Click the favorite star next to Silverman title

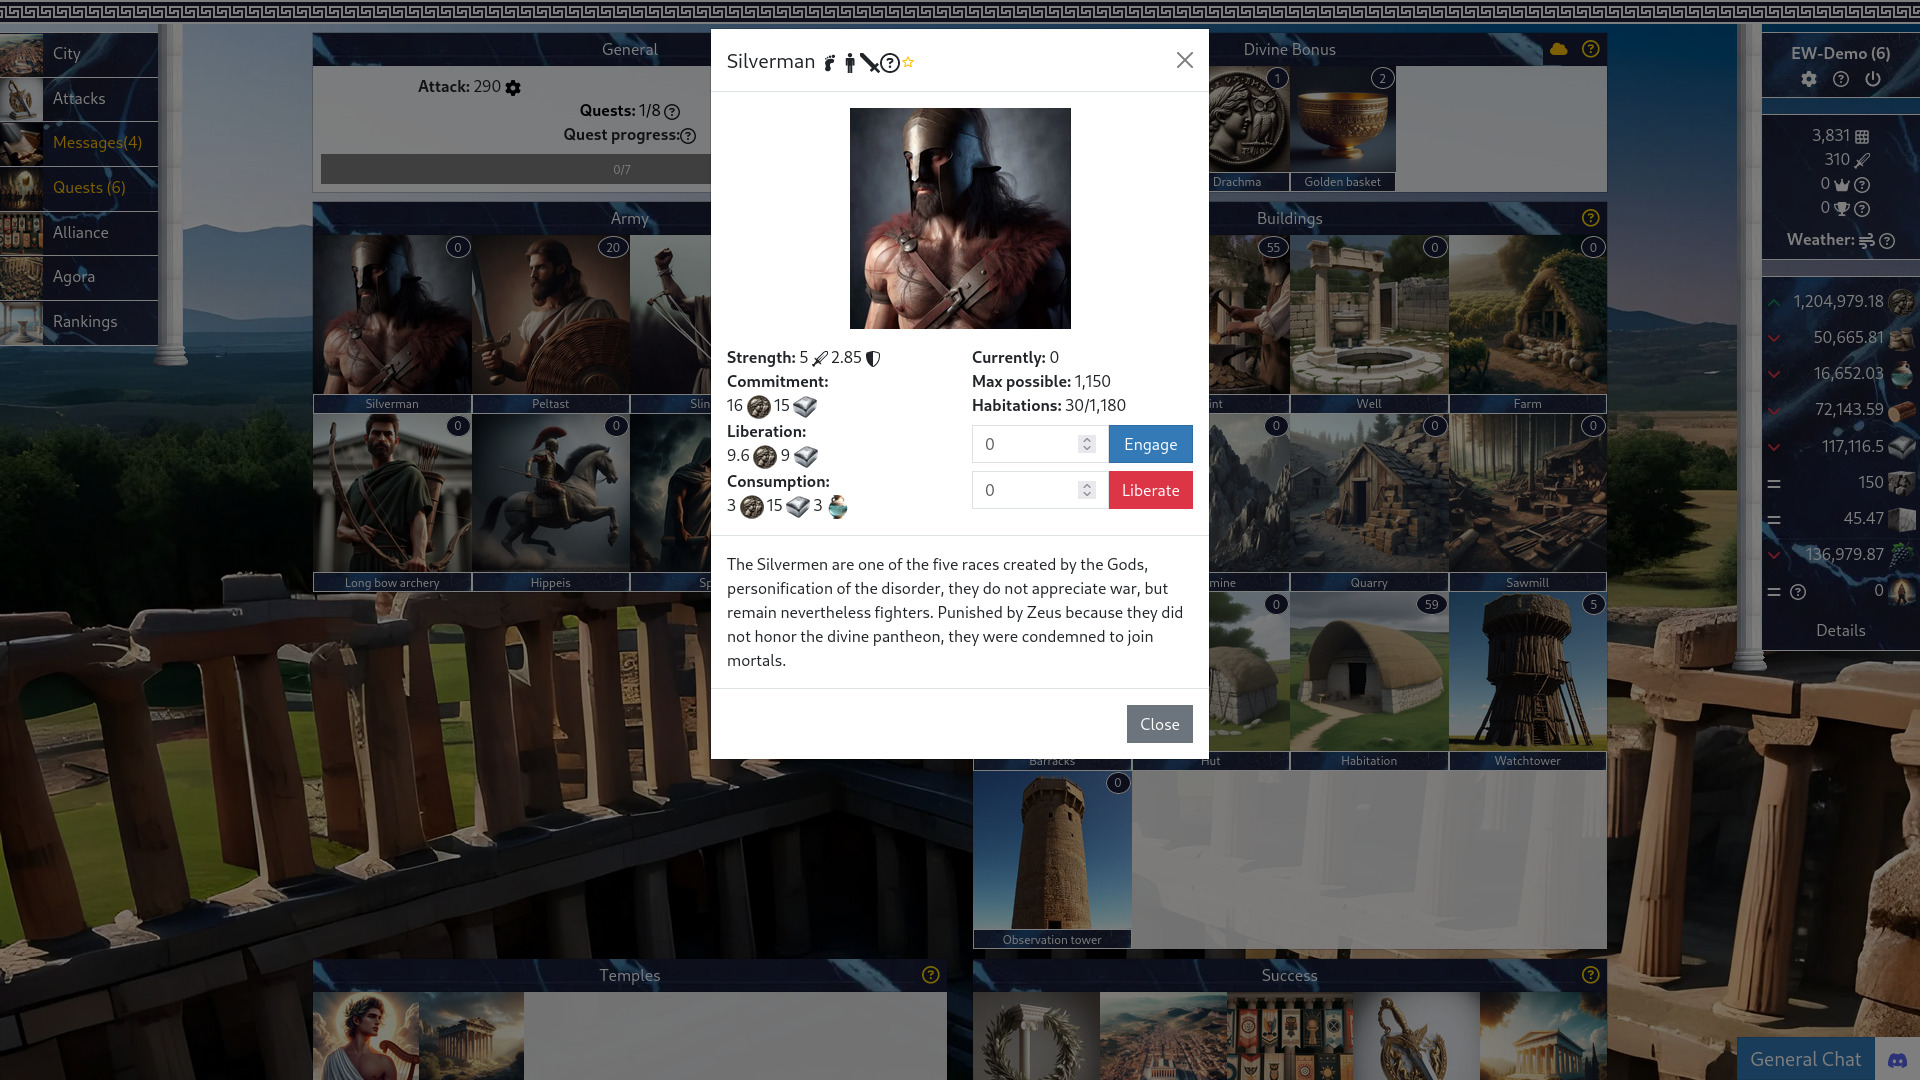pyautogui.click(x=908, y=62)
